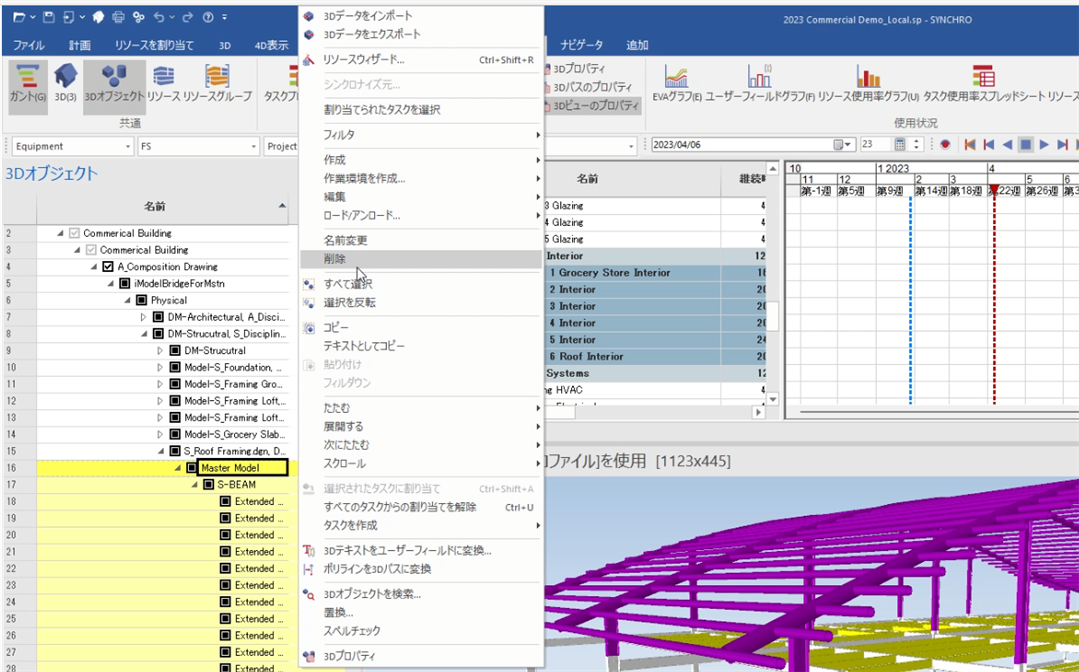Click the Save disk icon in quick access bar
This screenshot has height=672, width=1079.
[48, 17]
